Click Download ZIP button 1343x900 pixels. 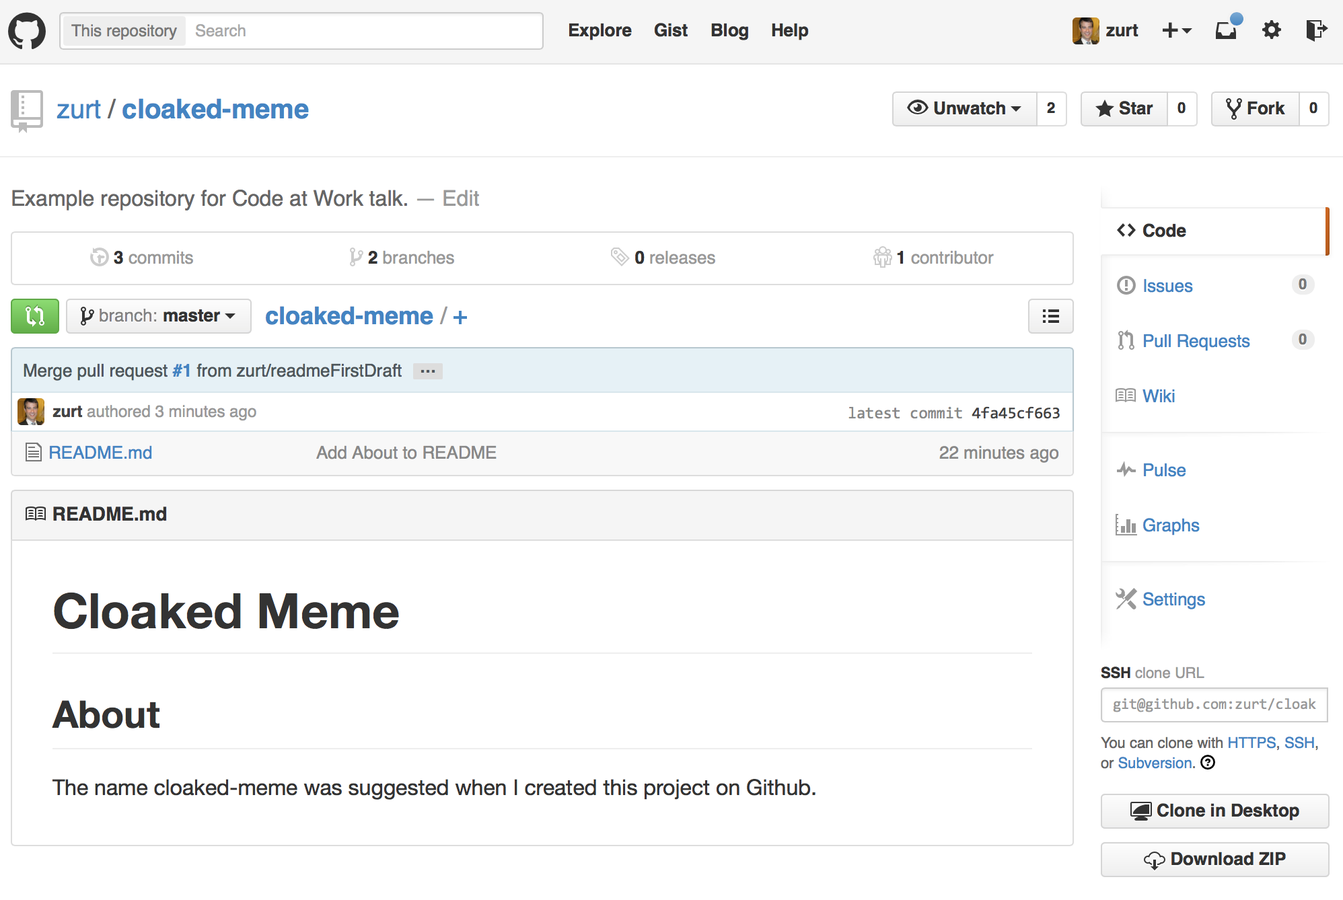pos(1214,860)
